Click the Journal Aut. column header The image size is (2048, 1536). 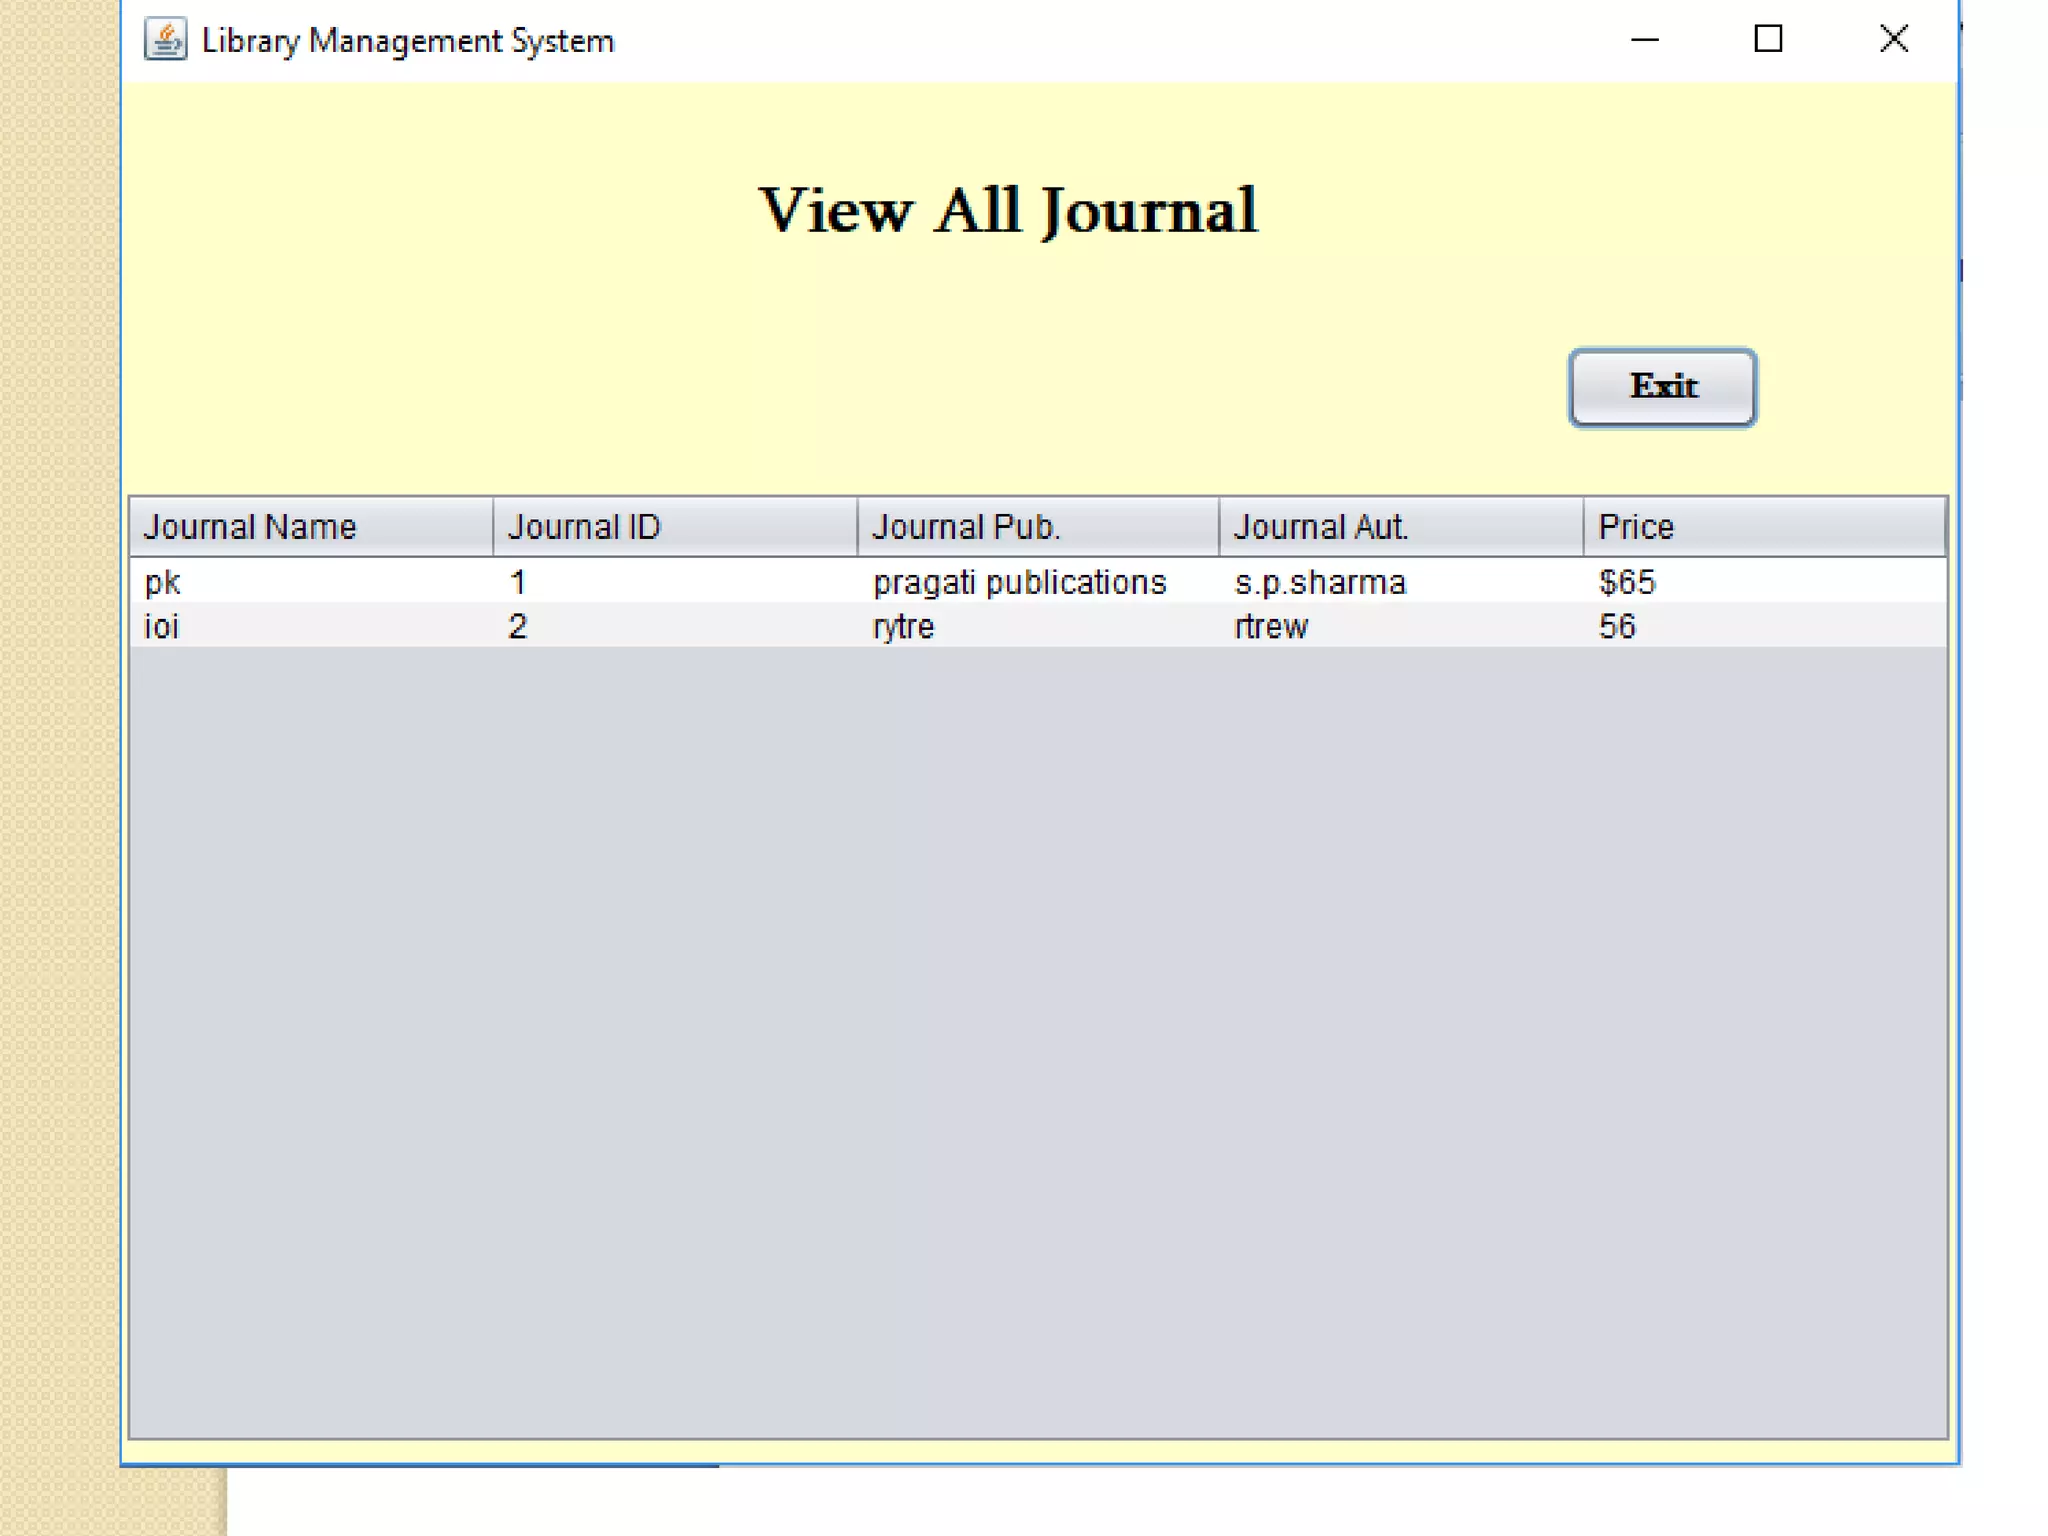click(x=1400, y=527)
